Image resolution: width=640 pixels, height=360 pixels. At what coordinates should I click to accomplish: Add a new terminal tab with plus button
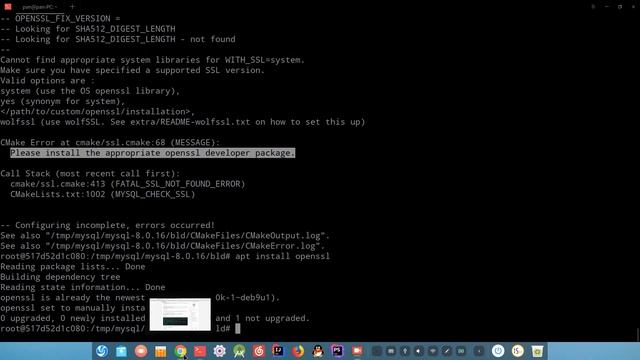(72, 7)
